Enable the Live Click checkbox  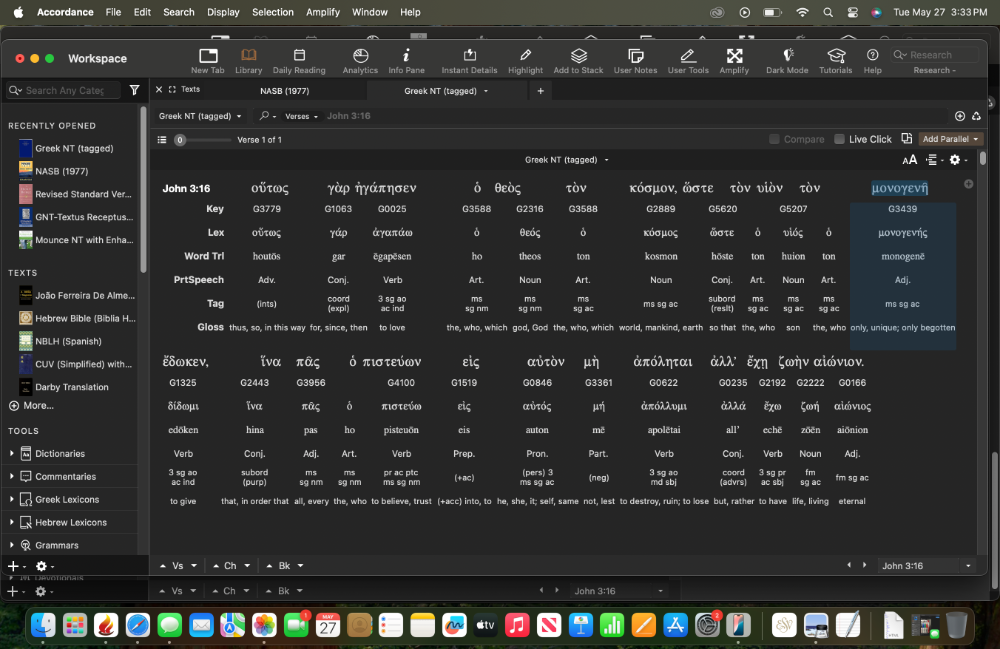coord(839,139)
